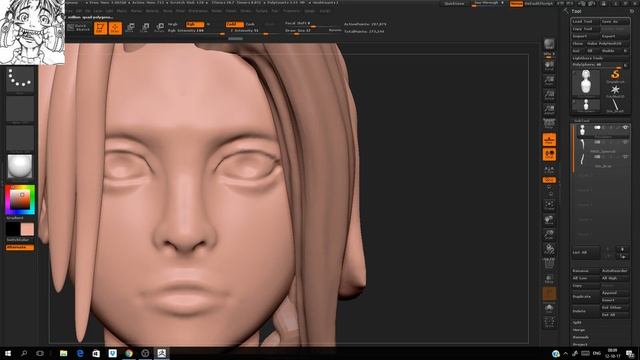640x360 pixels.
Task: Click the Scroll canvas icon
Action: click(x=549, y=66)
